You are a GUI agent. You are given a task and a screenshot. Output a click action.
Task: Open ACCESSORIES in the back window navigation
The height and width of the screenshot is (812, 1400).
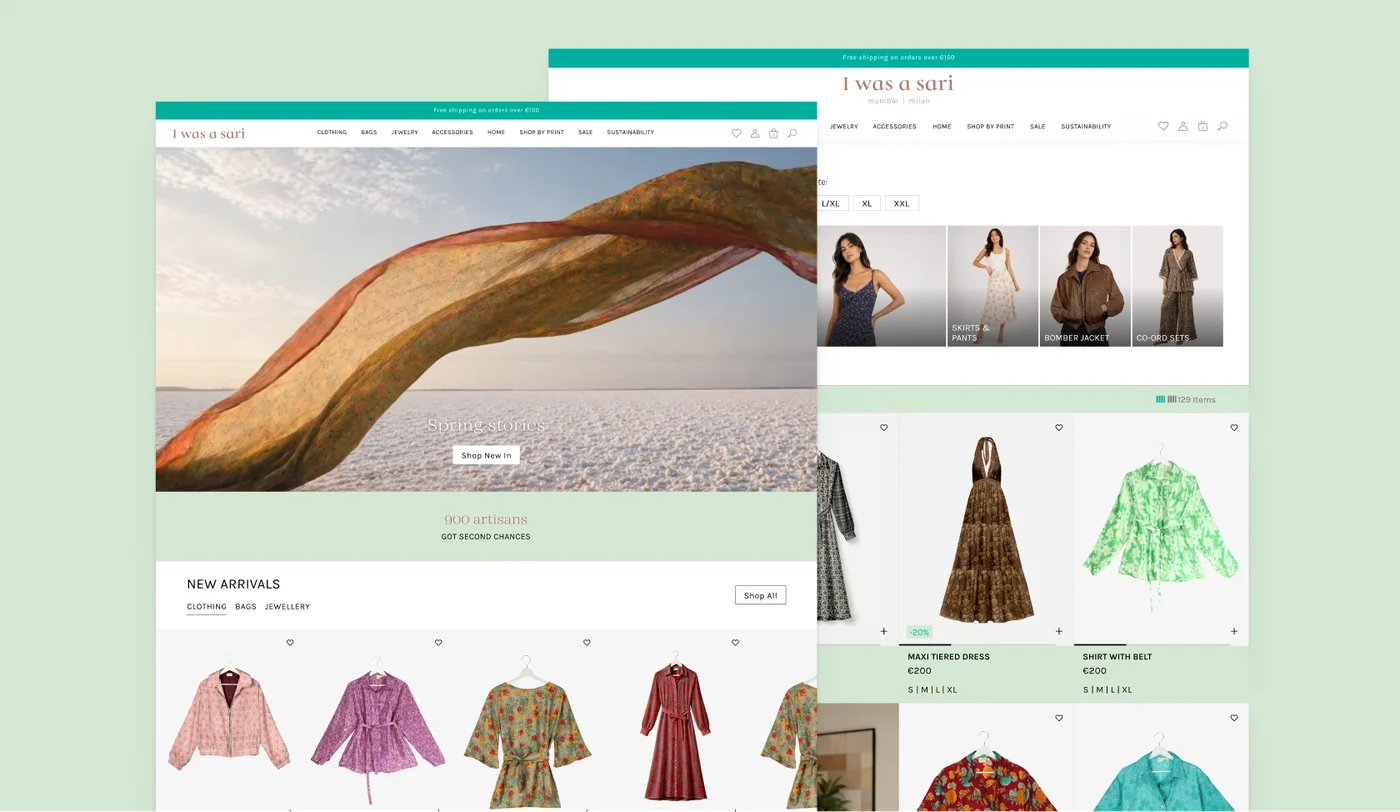click(x=895, y=126)
